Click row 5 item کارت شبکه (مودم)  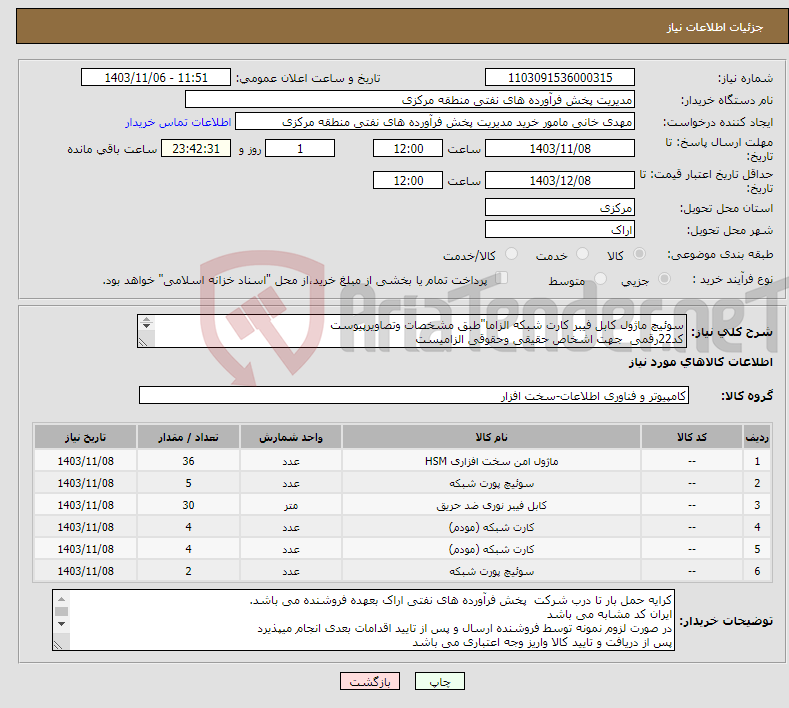491,549
